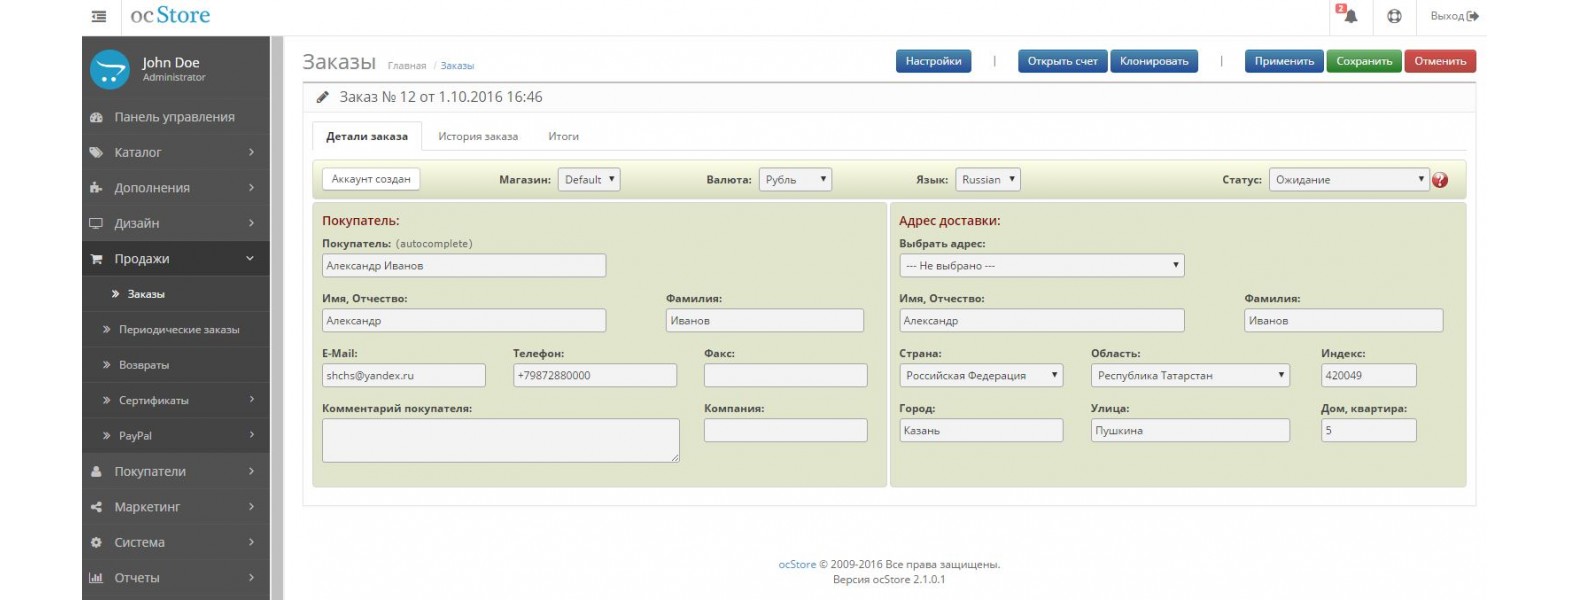Viewport: 1570px width, 600px height.
Task: Switch to the Итоги tab
Action: (563, 136)
